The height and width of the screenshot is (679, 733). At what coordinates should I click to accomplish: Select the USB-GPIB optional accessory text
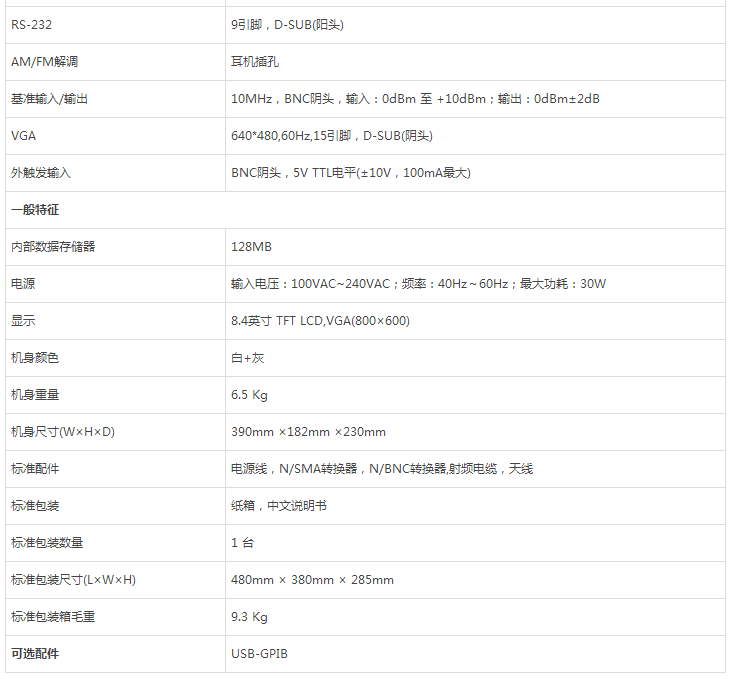click(259, 654)
